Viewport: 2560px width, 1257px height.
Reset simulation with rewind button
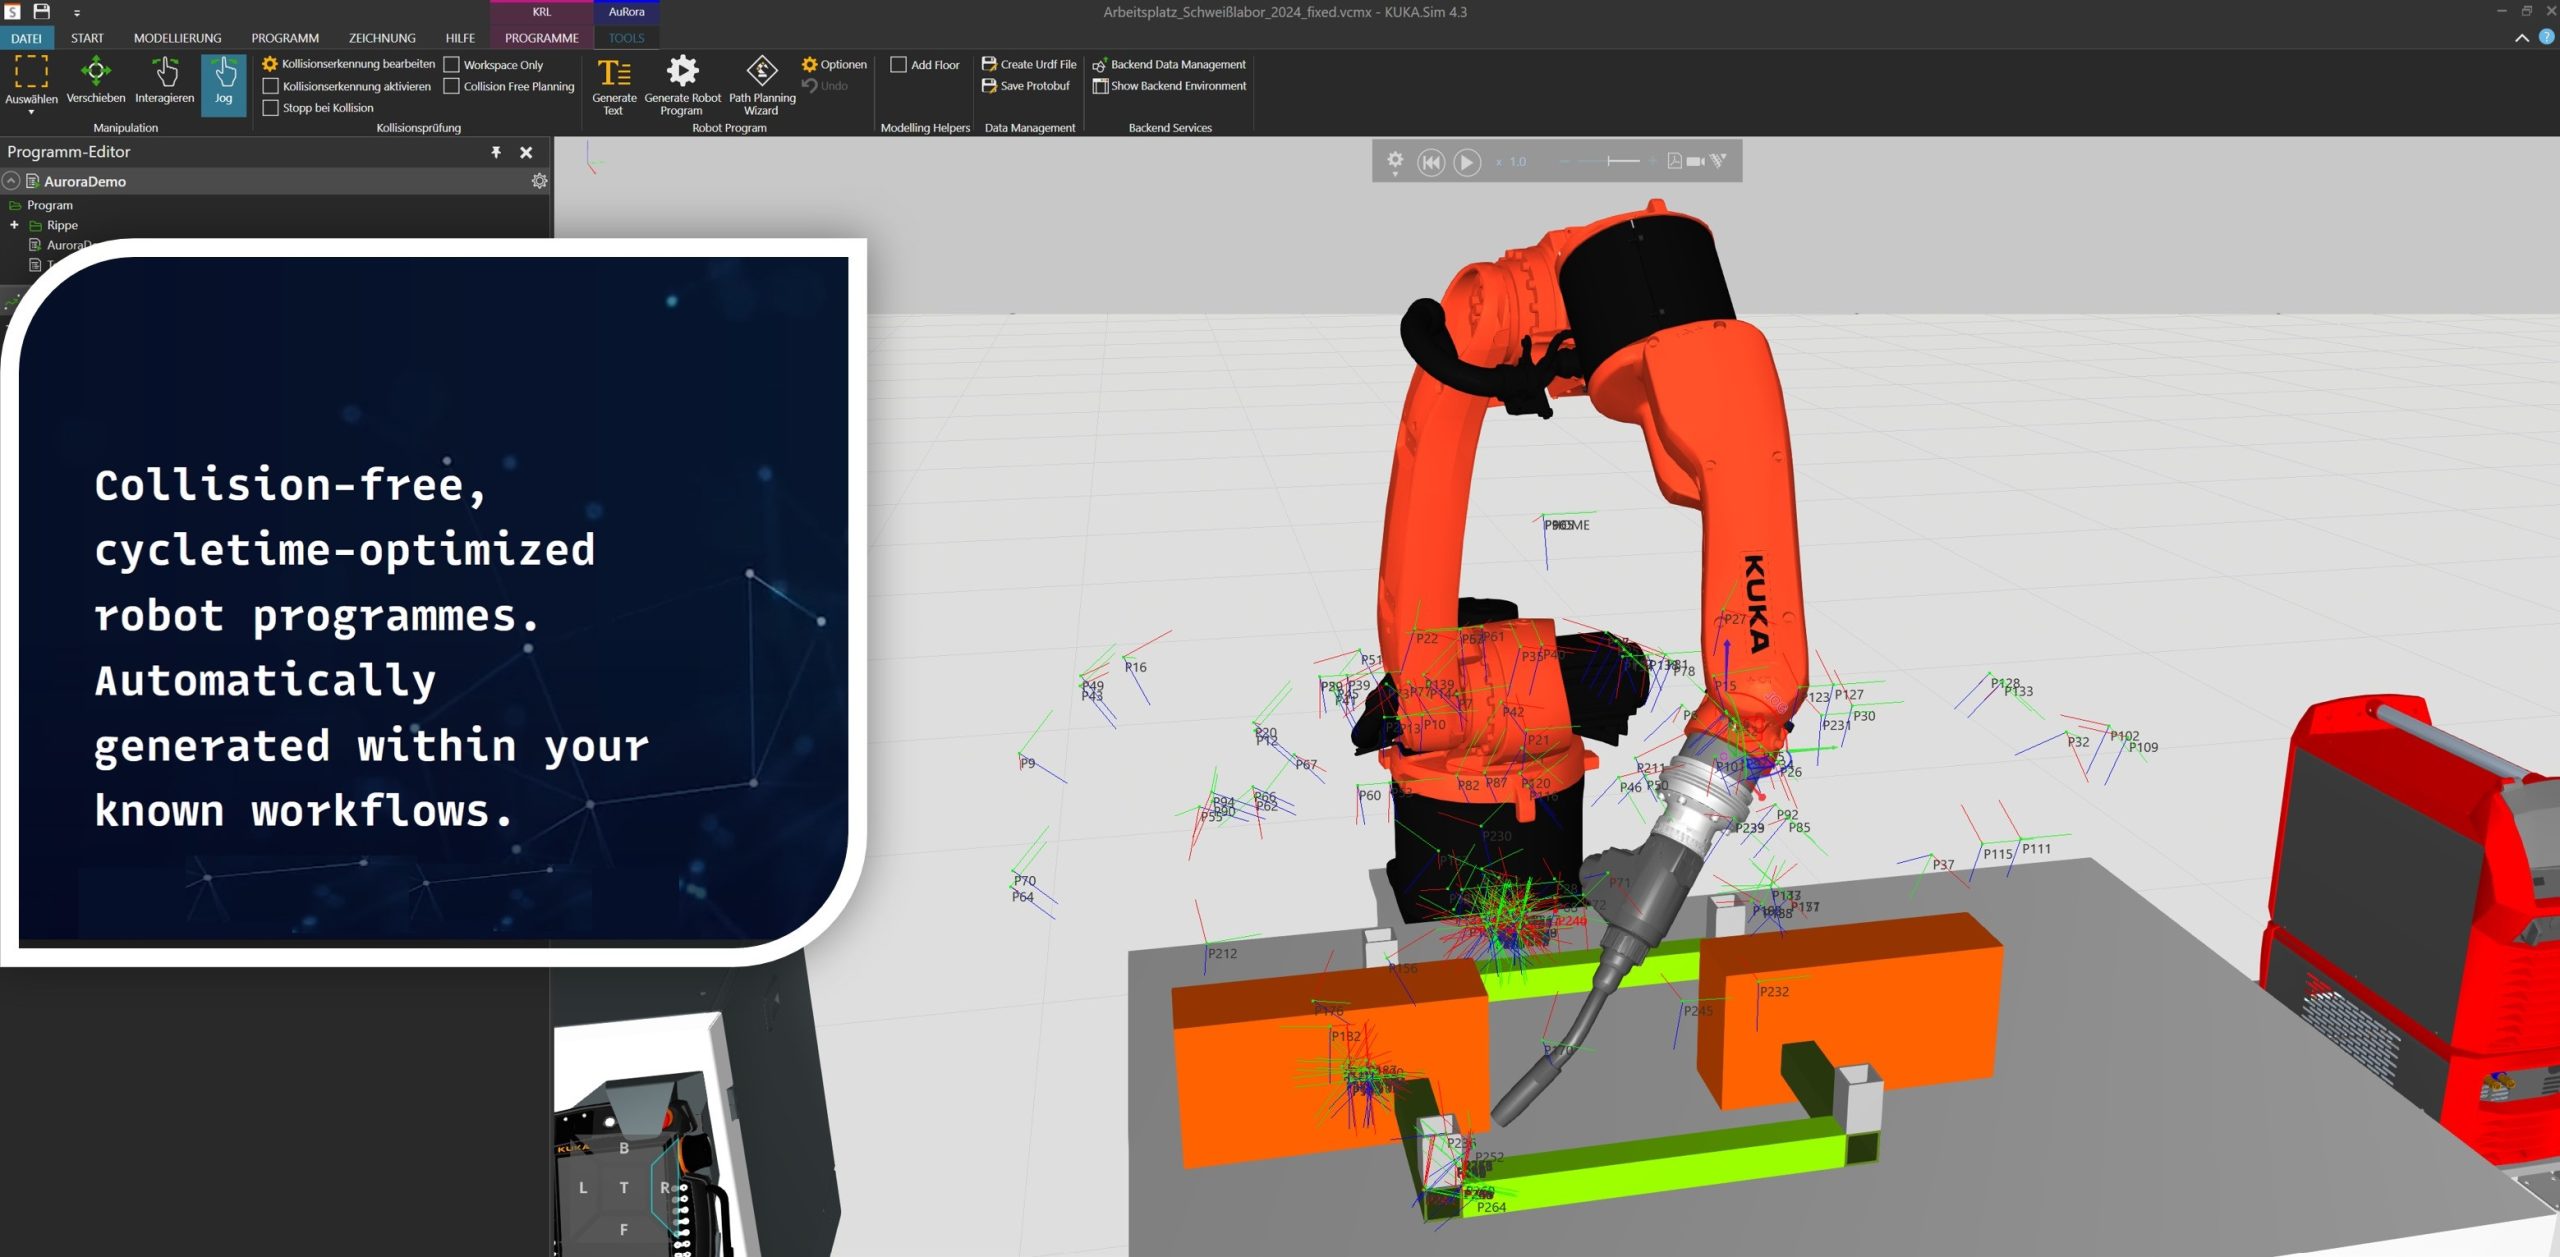point(1431,162)
